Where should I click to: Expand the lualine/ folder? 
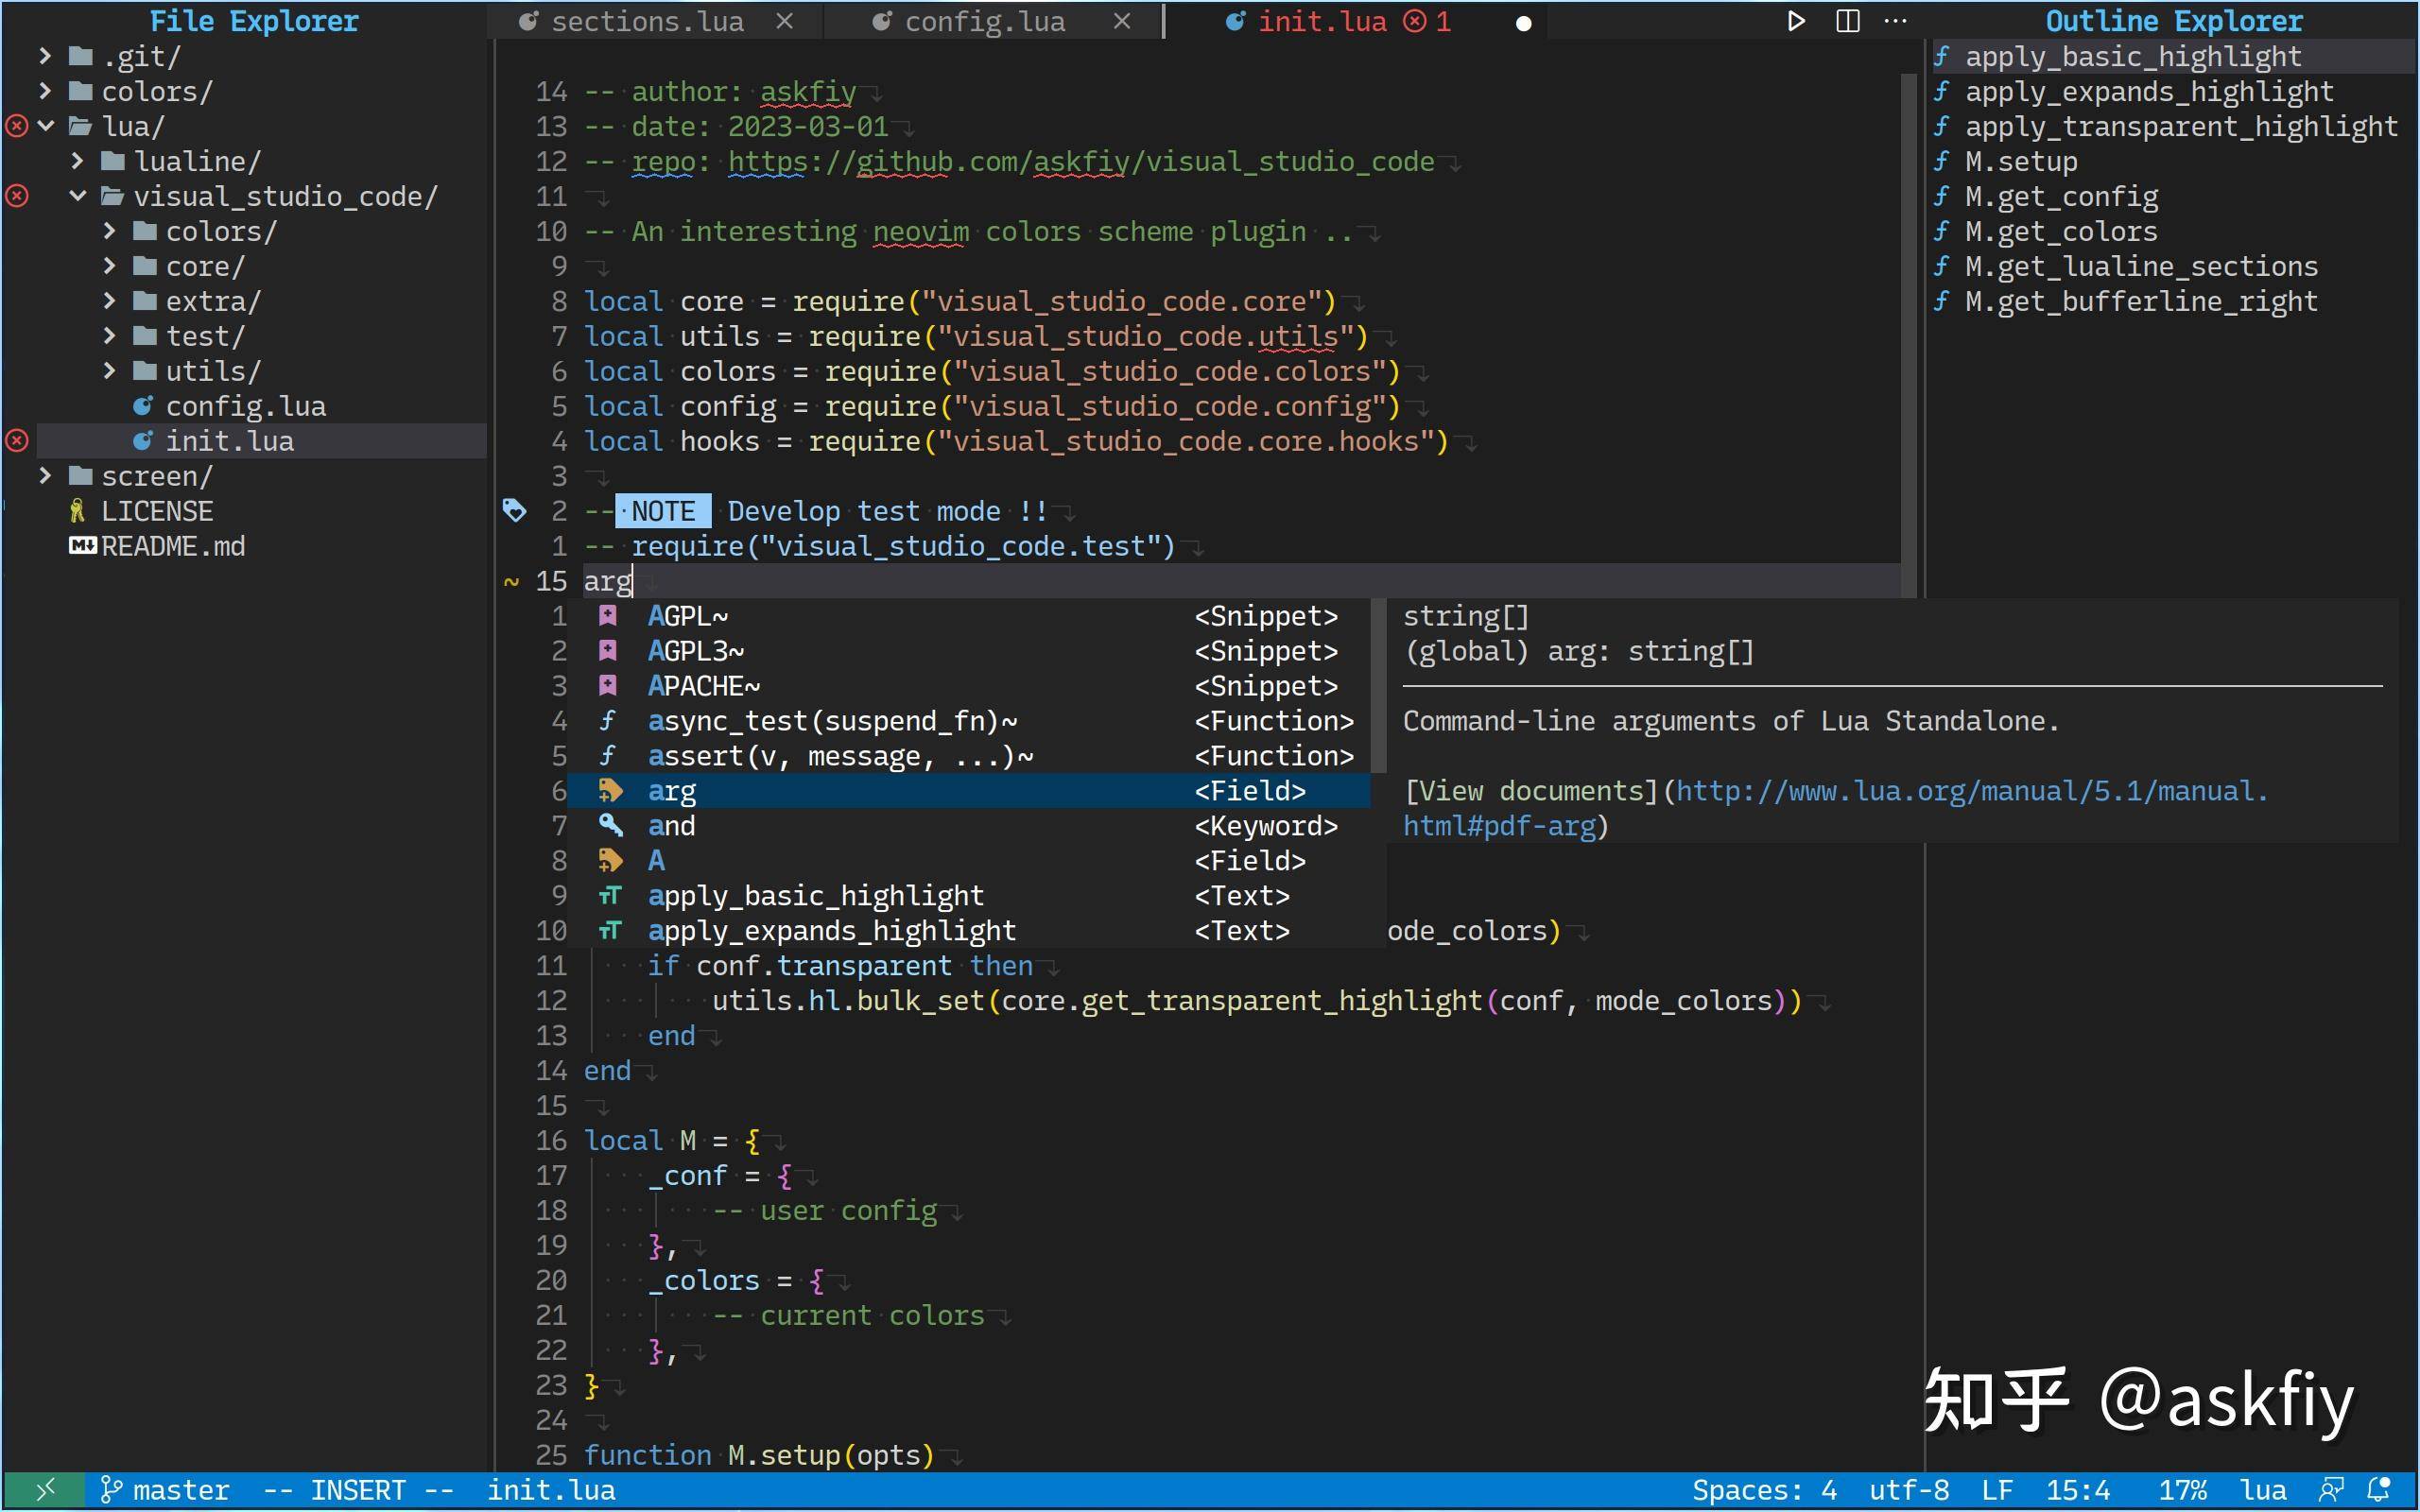tap(77, 161)
